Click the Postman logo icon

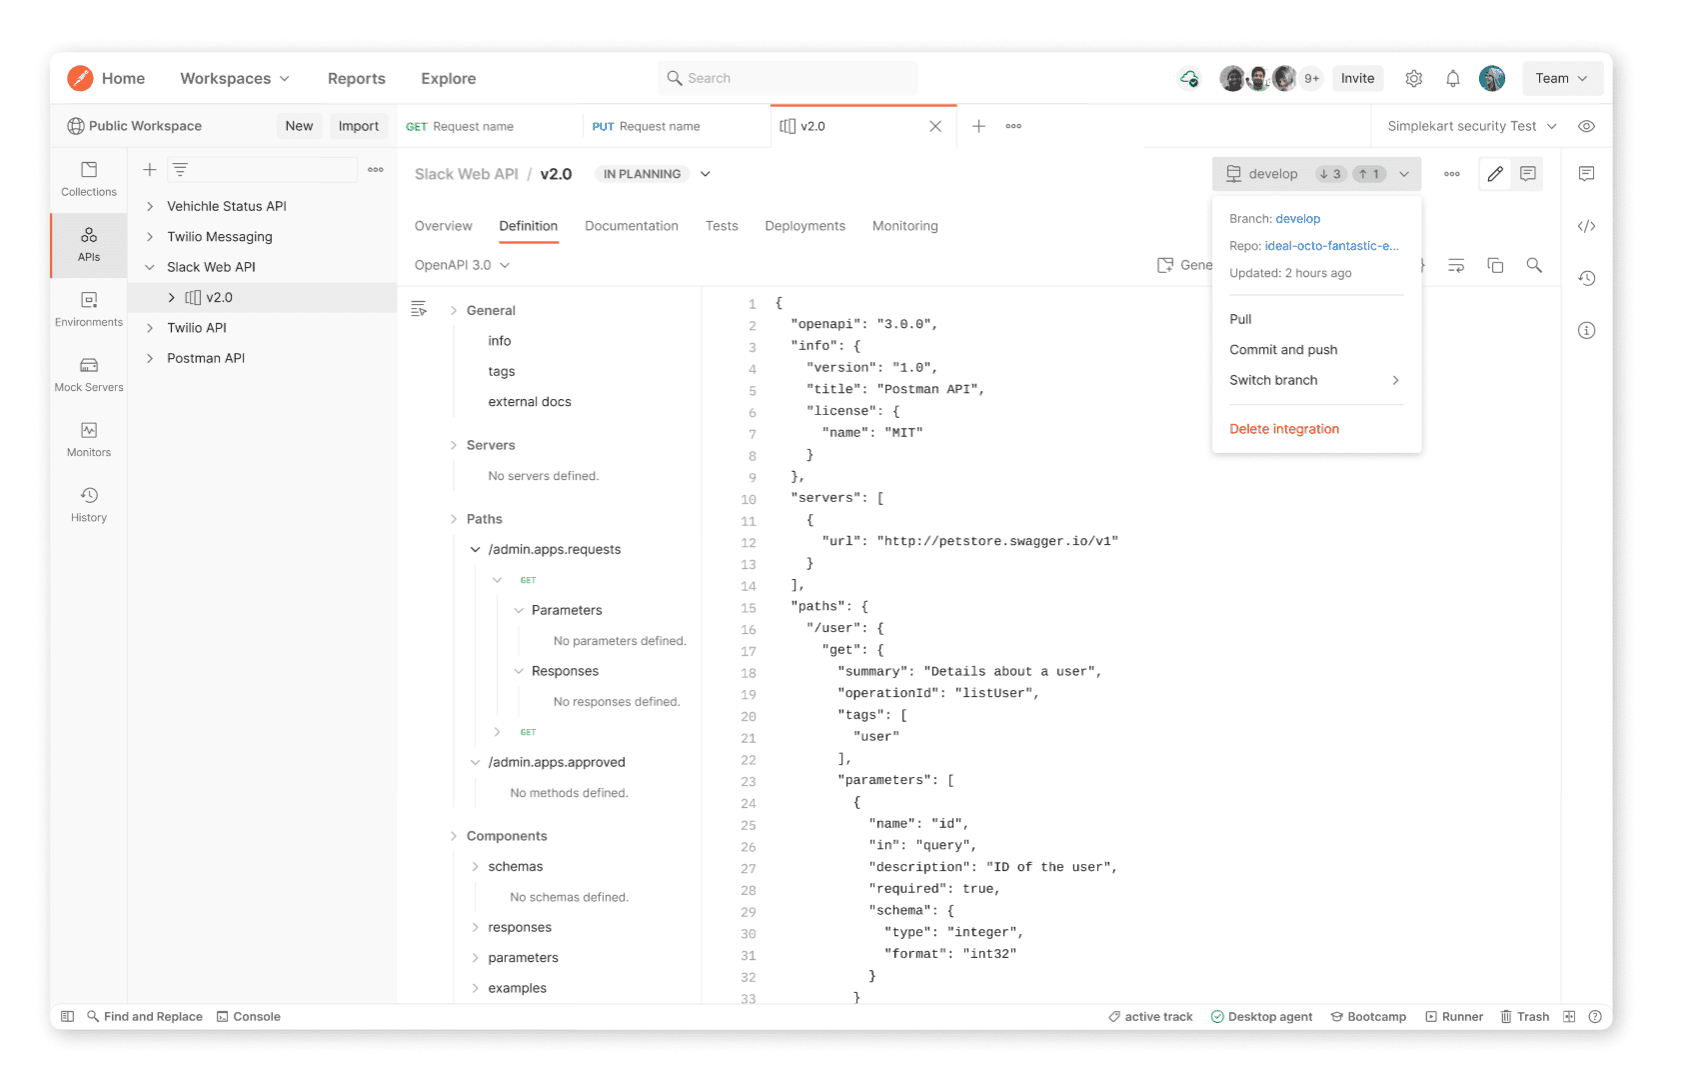[80, 78]
